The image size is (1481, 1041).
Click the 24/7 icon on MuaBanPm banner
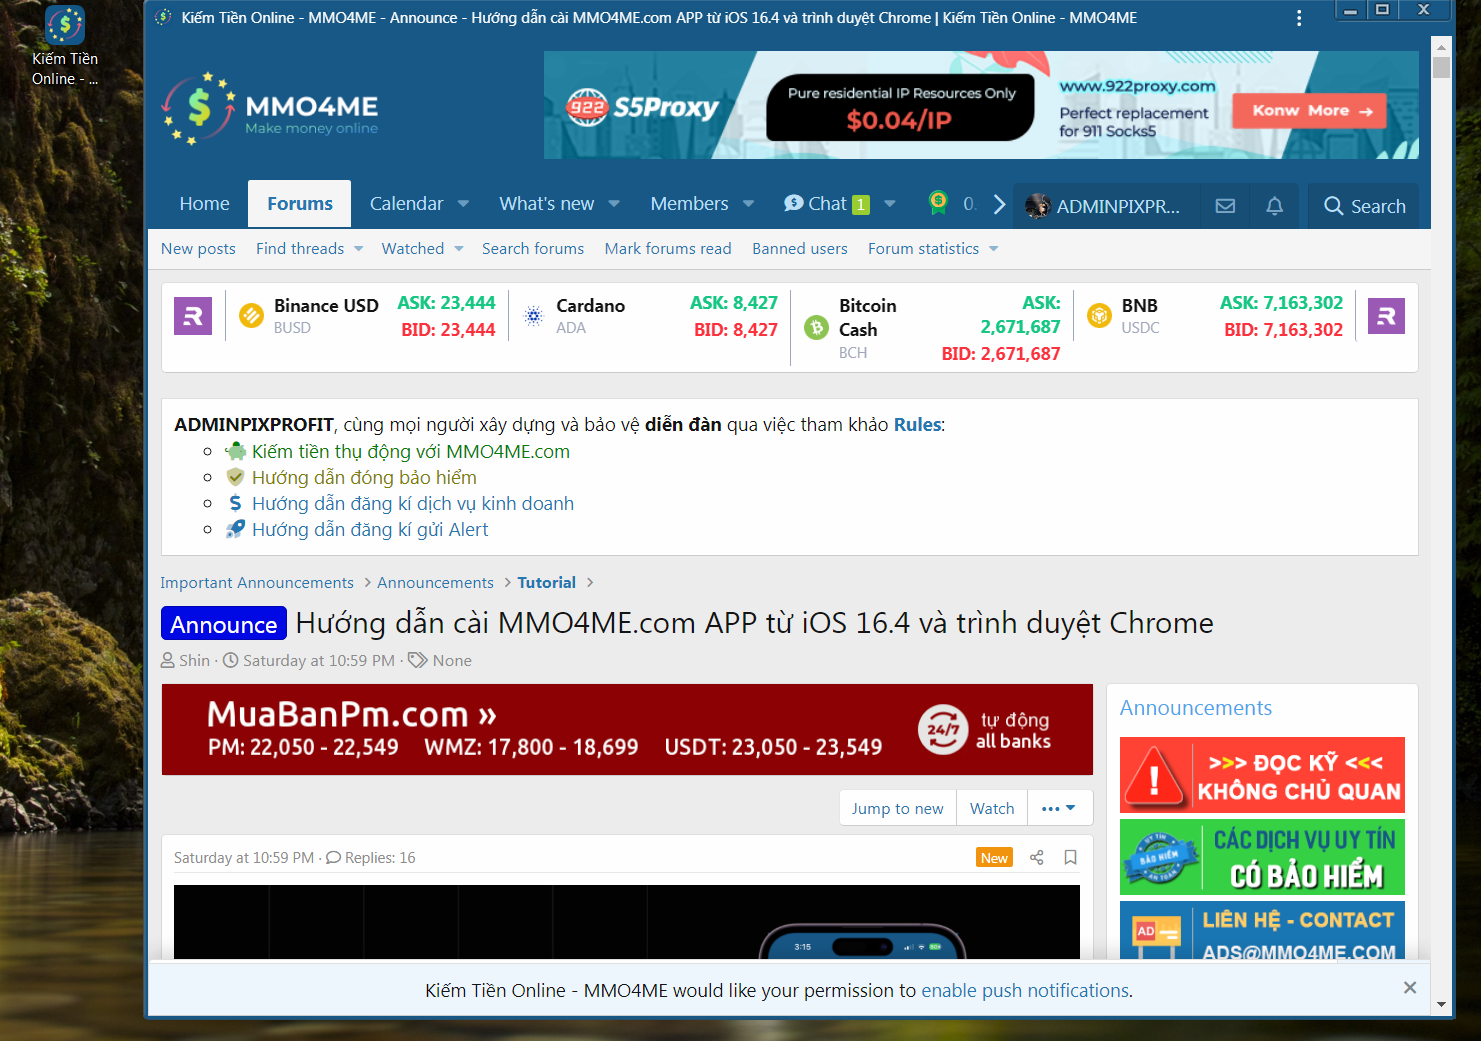[x=943, y=730]
